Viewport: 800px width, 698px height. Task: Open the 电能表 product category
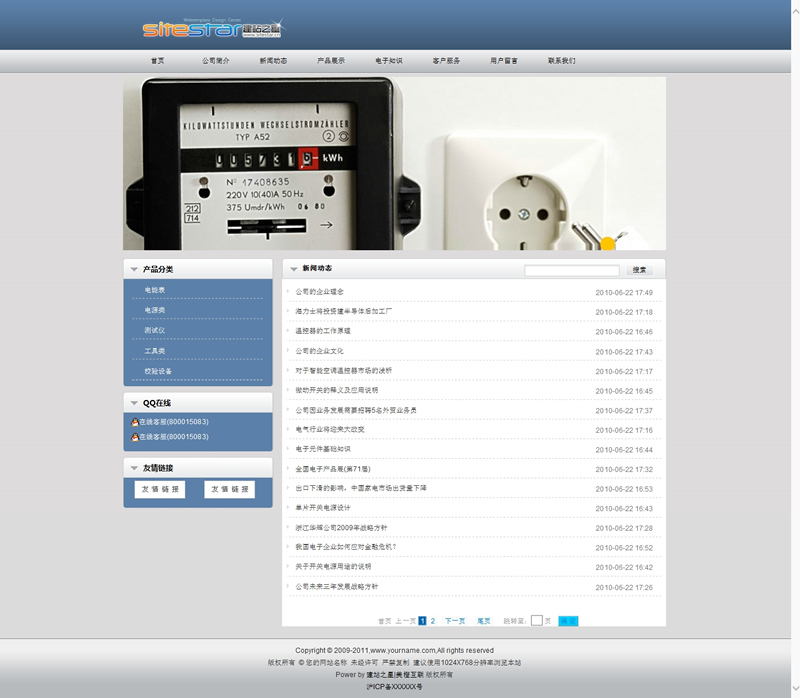click(154, 290)
